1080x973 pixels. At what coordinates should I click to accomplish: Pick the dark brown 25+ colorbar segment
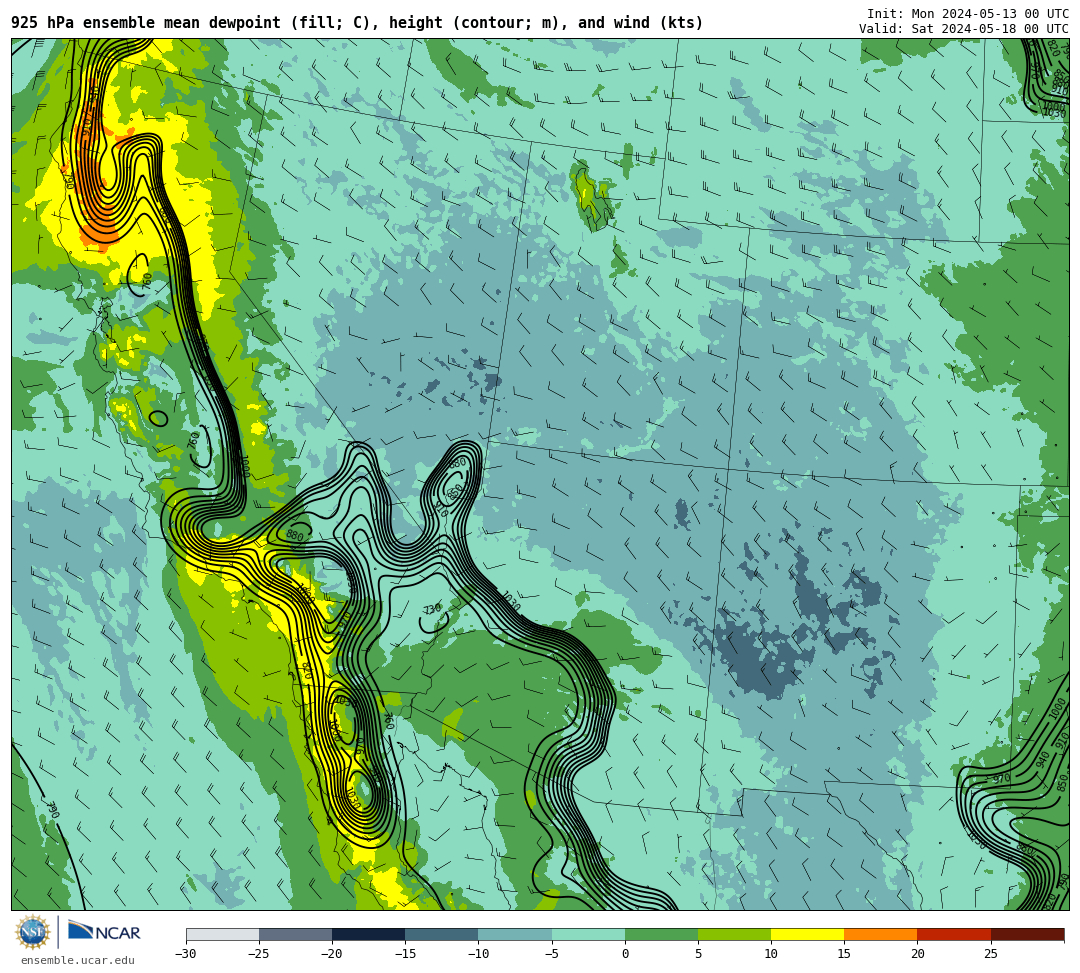tap(1027, 934)
